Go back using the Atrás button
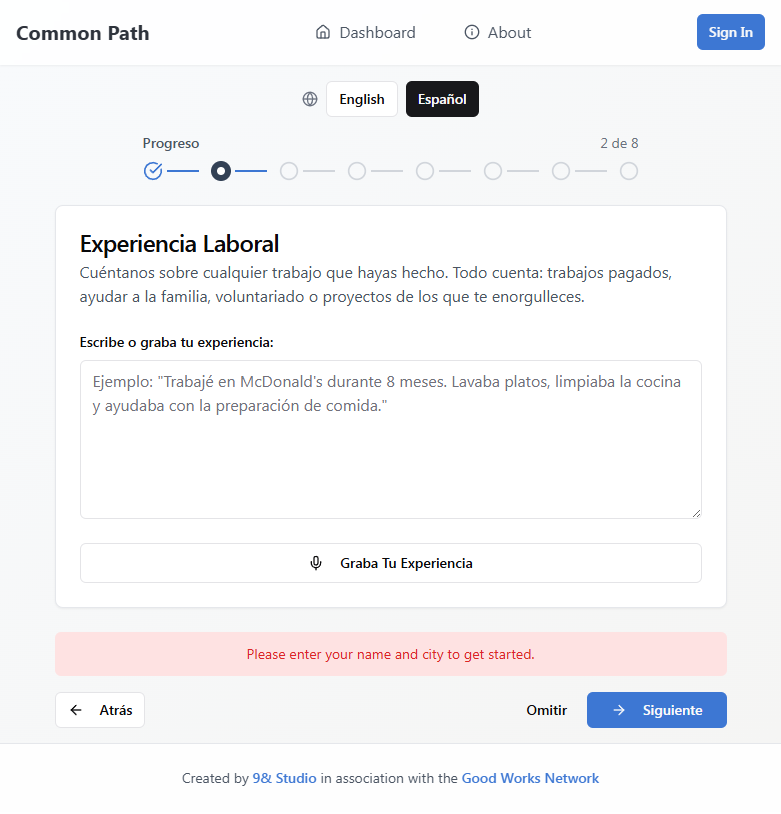 click(x=99, y=709)
